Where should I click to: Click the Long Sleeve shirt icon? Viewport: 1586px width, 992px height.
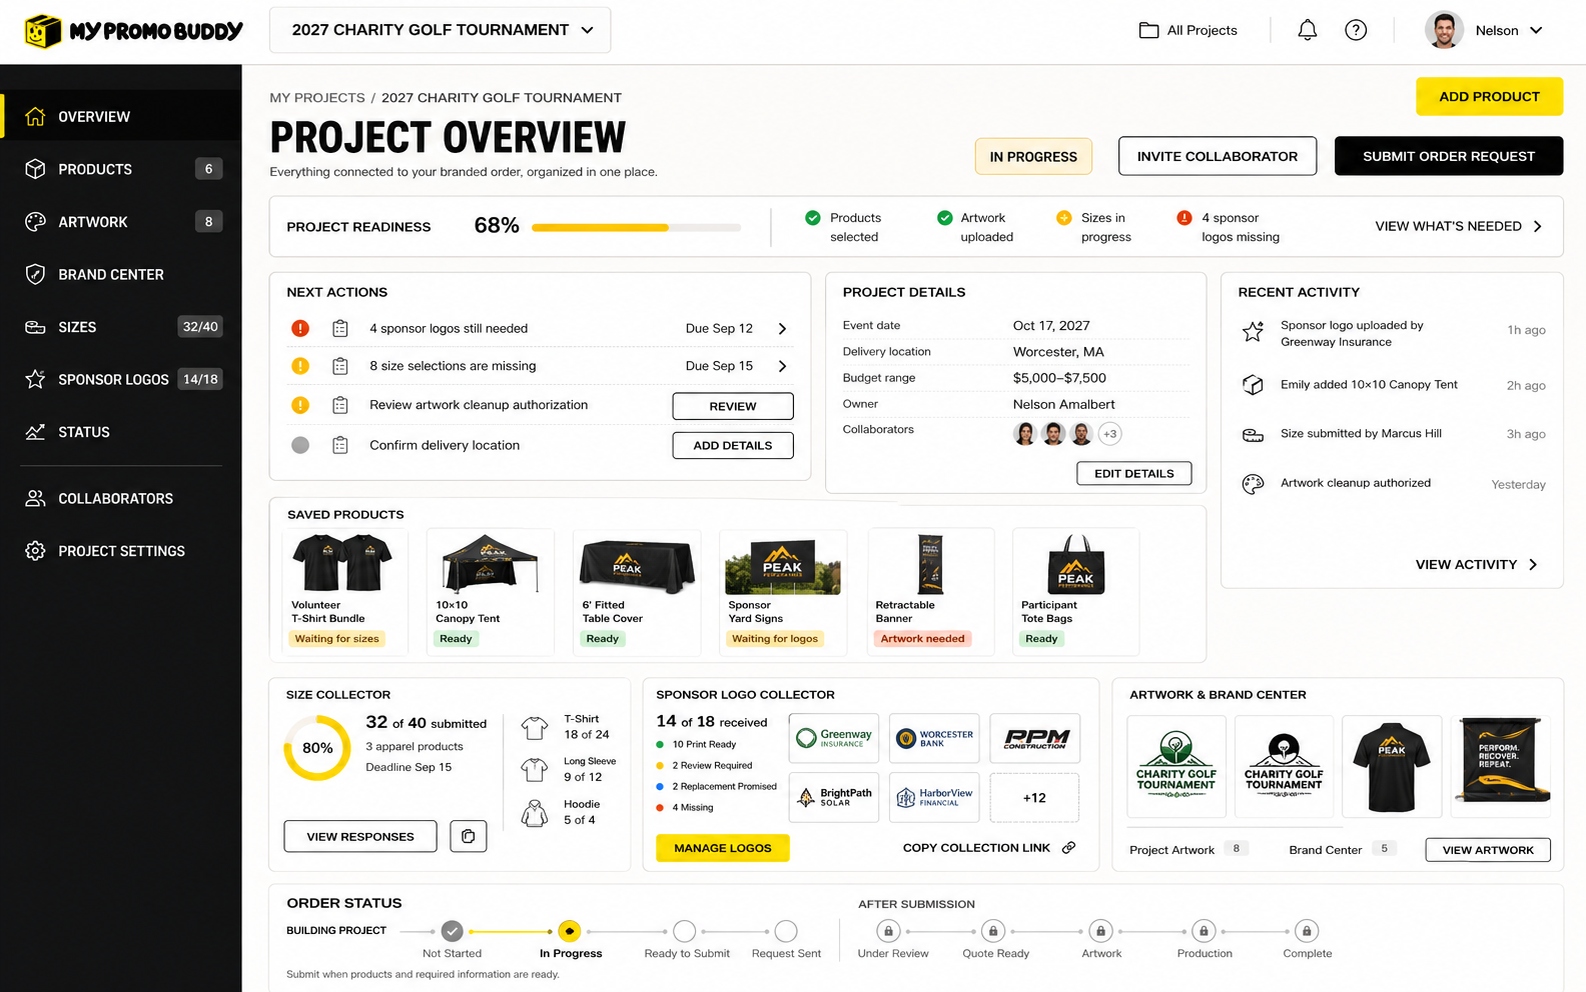[535, 769]
